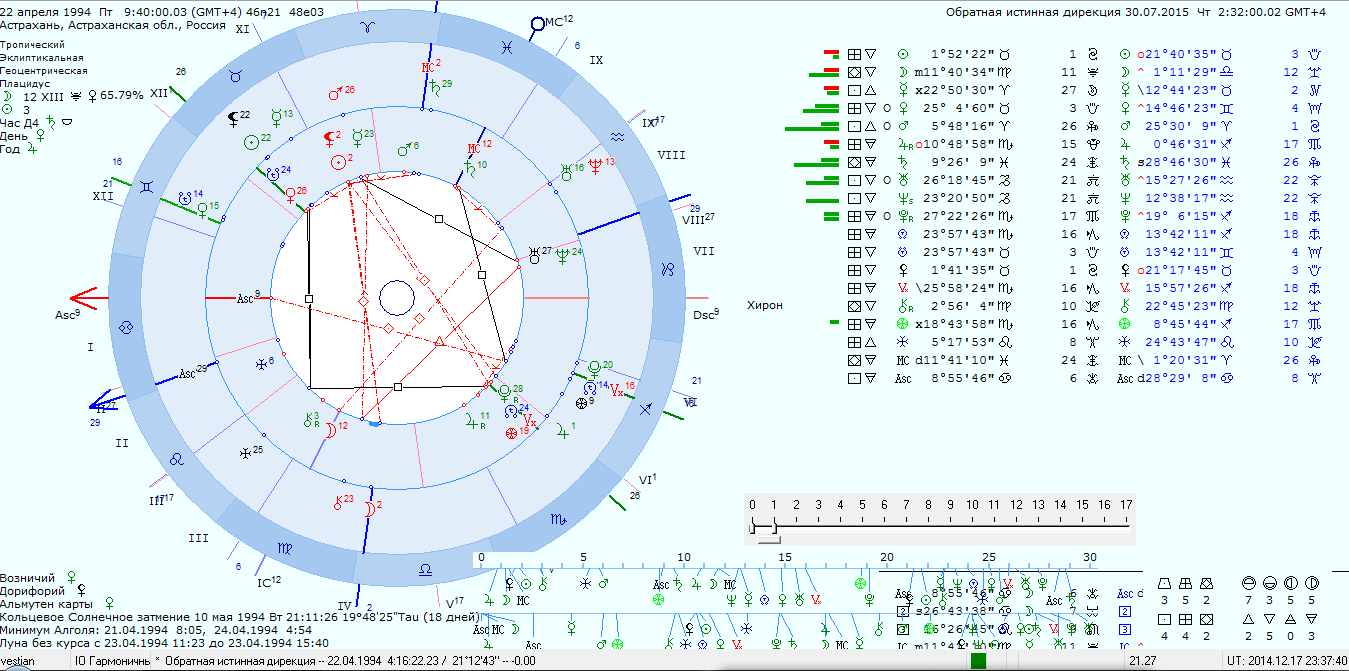The image size is (1349, 671).
Task: Select the Gemini sign on the zodiac ring
Action: pyautogui.click(x=147, y=187)
